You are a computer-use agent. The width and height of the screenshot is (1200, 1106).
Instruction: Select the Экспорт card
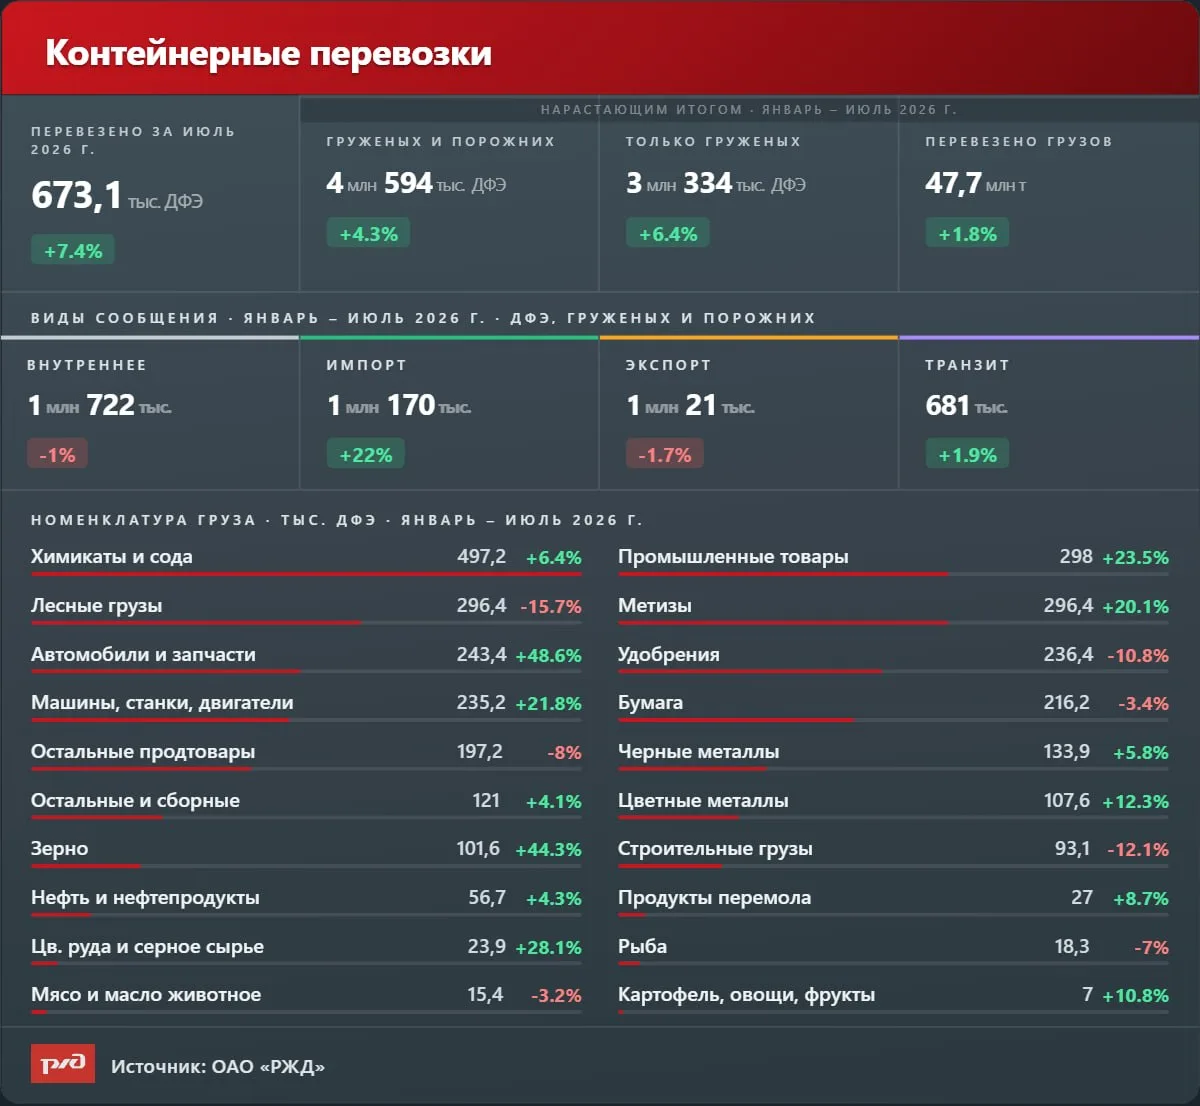tap(749, 413)
